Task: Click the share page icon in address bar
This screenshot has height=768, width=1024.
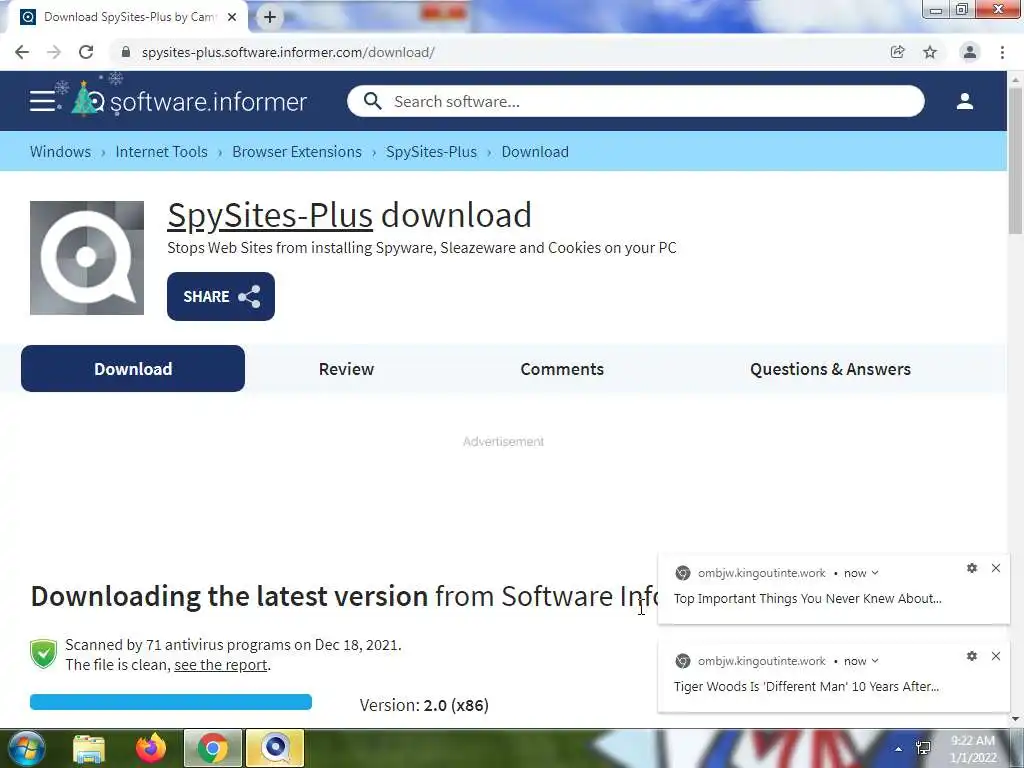Action: tap(898, 52)
